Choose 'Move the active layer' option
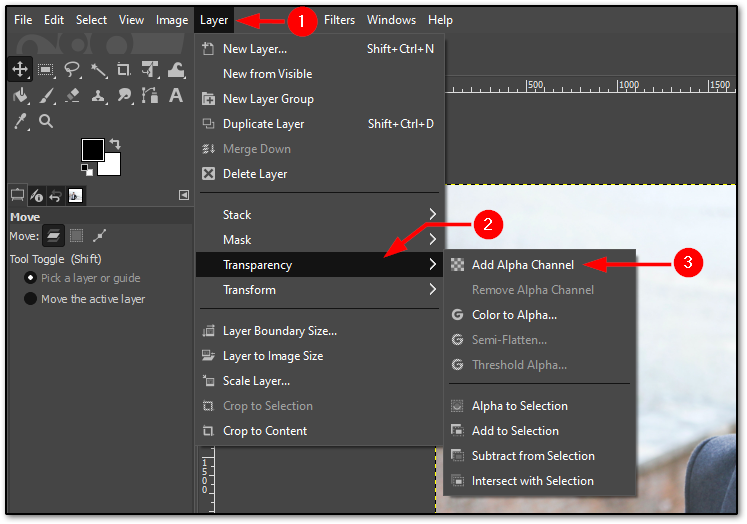Image resolution: width=747 pixels, height=524 pixels. [84, 299]
